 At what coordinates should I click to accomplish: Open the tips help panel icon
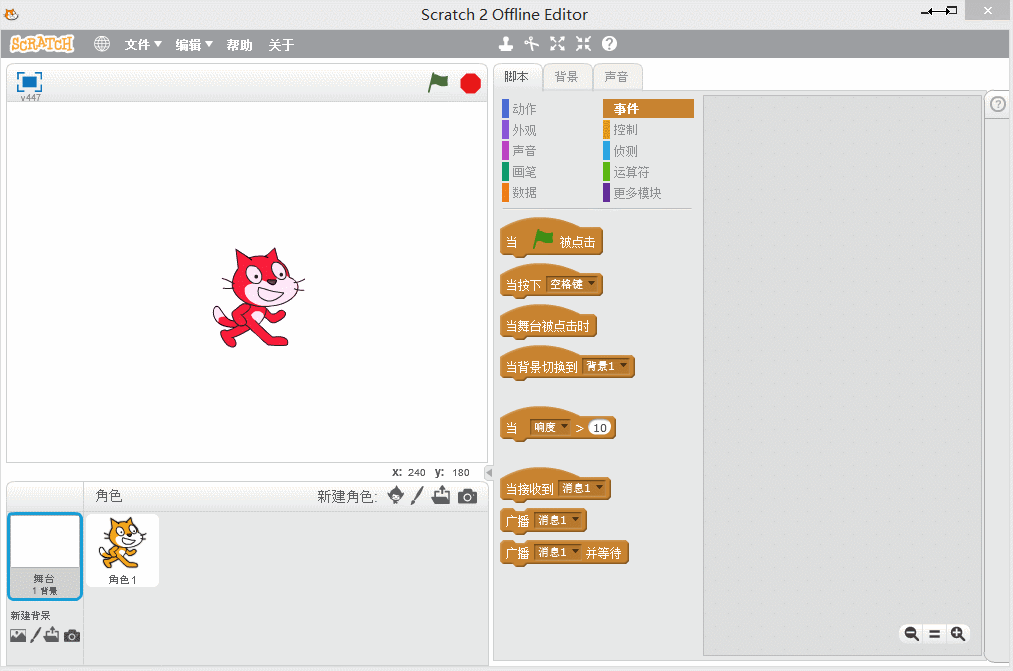(x=998, y=104)
